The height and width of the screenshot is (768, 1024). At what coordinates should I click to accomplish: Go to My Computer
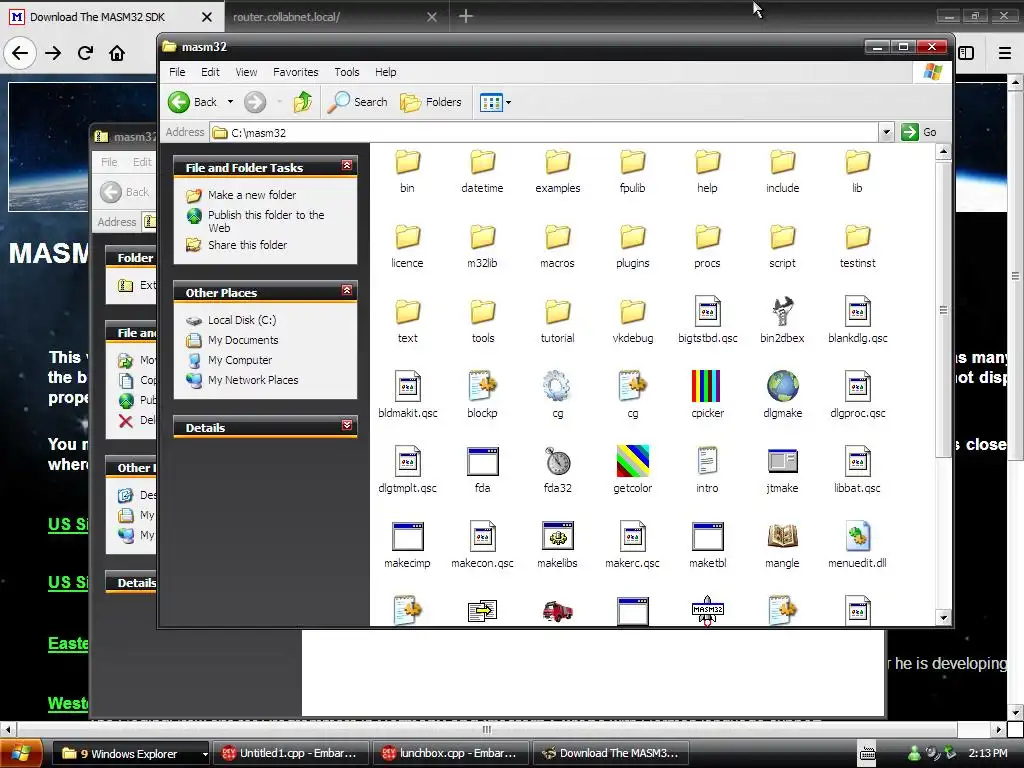240,360
